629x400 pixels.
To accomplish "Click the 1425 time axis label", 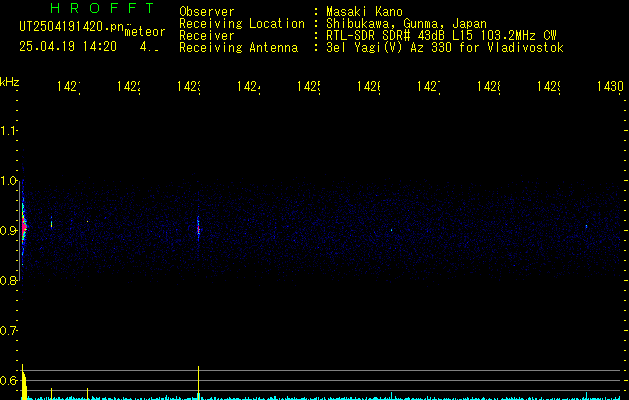I will (x=308, y=87).
